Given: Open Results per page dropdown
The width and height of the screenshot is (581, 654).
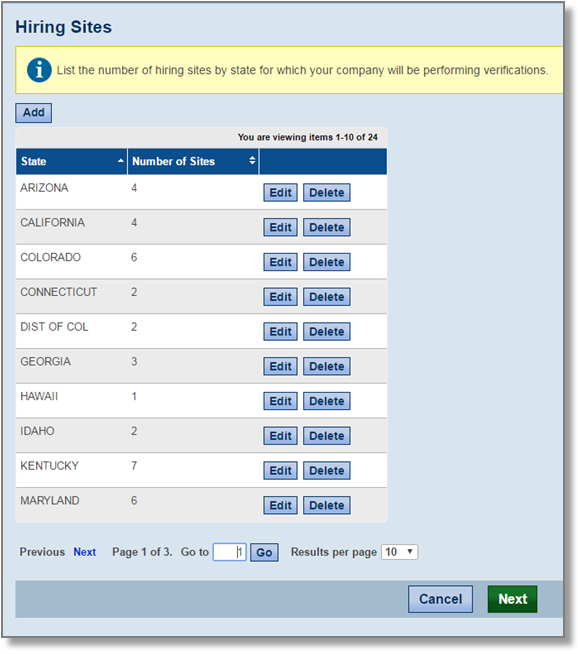Looking at the screenshot, I should (399, 552).
